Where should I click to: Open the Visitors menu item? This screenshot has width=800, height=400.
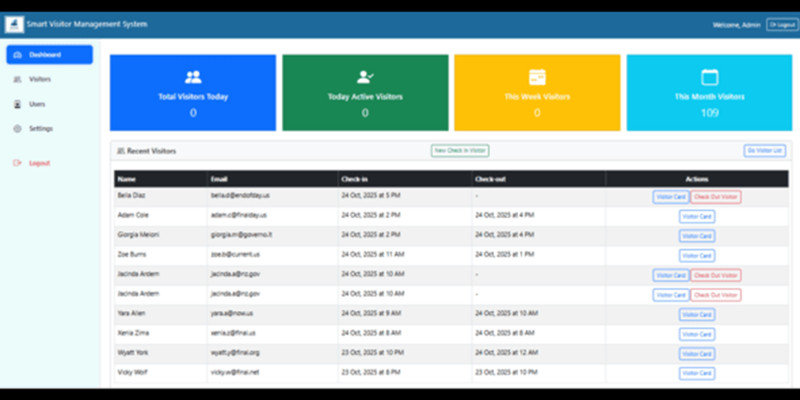[40, 79]
